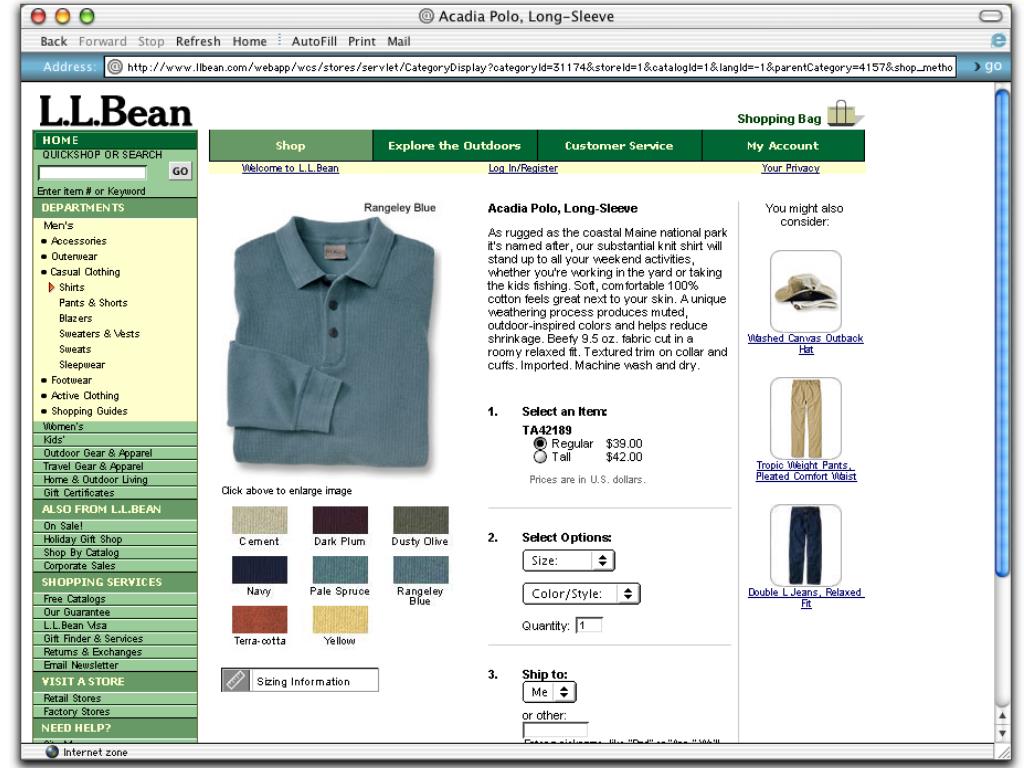Screen dimensions: 1024x768
Task: Select the Tall $42.00 radio button
Action: [540, 457]
